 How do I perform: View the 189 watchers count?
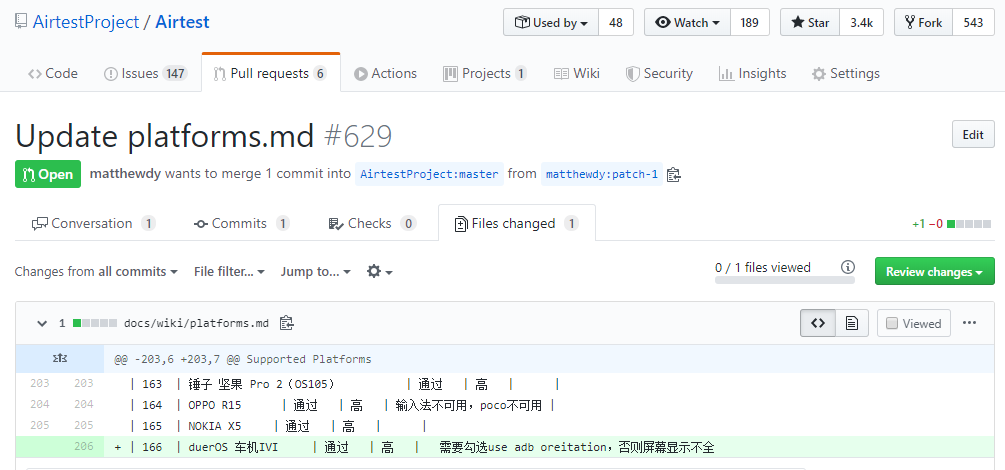click(x=750, y=22)
